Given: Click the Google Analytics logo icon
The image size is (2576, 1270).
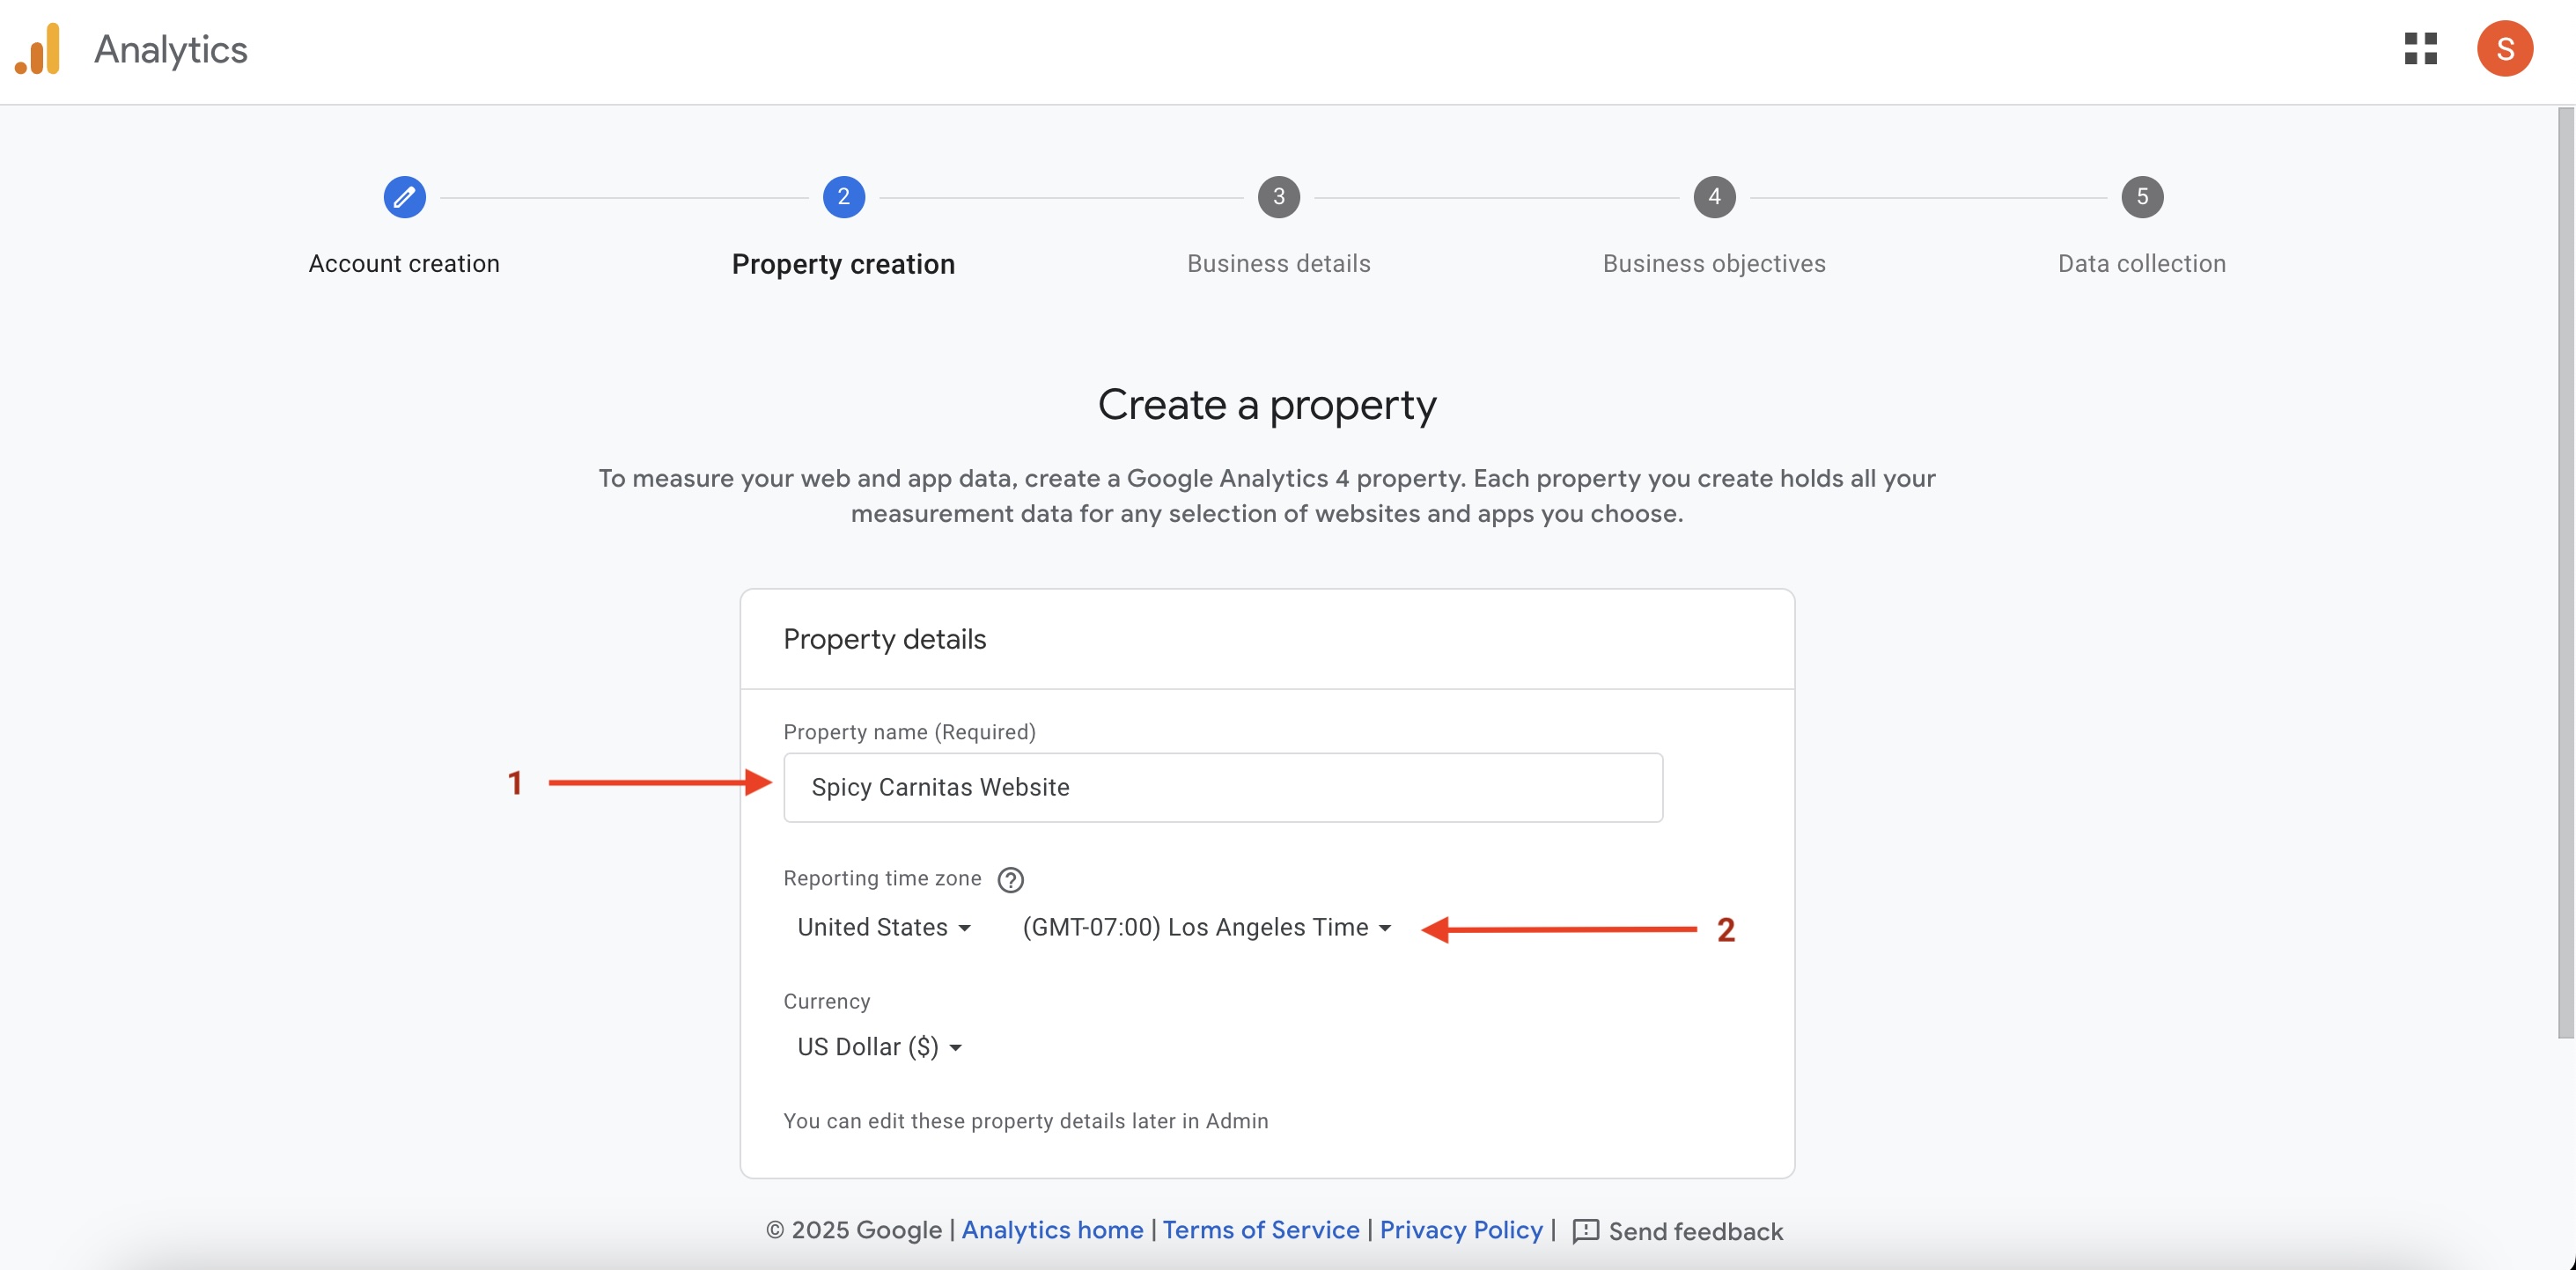Looking at the screenshot, I should 38,49.
